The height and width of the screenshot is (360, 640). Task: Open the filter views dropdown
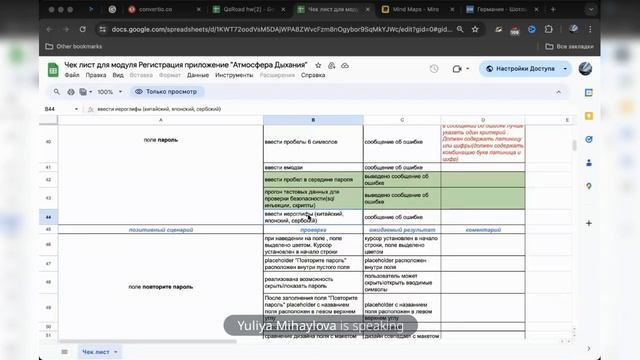(x=85, y=92)
